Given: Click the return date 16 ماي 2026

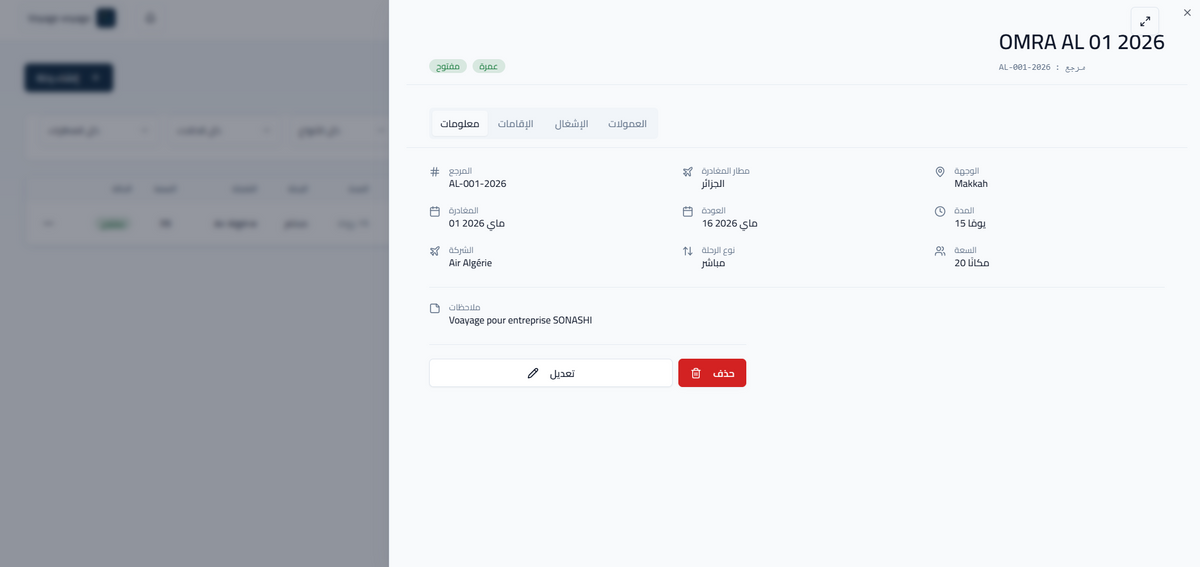Looking at the screenshot, I should point(730,223).
